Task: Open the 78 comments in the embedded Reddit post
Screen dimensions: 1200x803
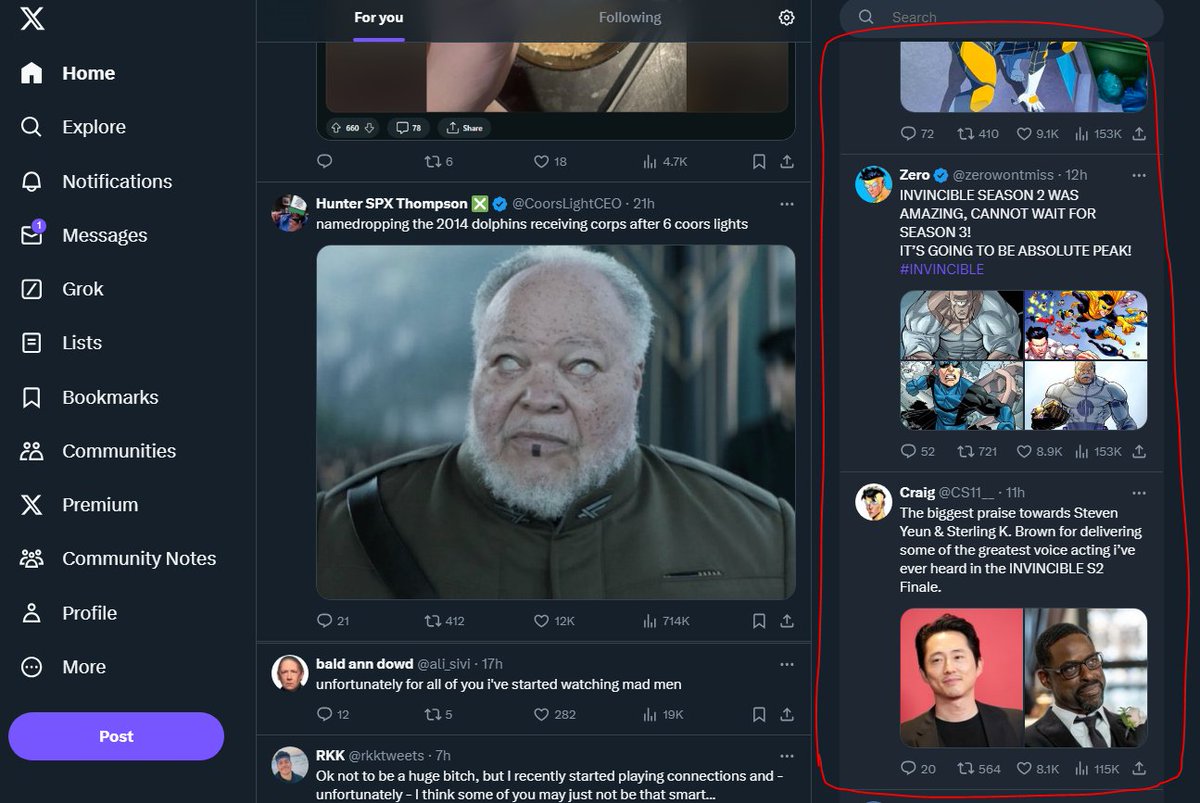Action: (x=408, y=128)
